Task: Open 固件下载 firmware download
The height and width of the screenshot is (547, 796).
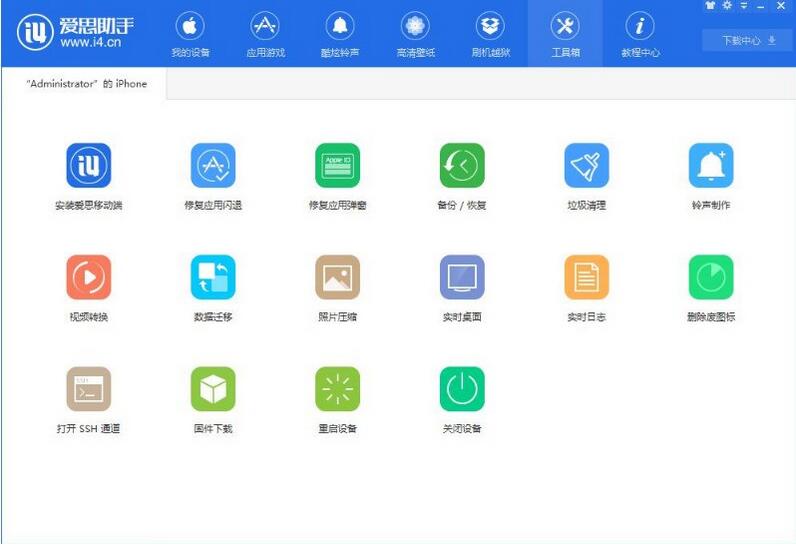Action: 213,390
